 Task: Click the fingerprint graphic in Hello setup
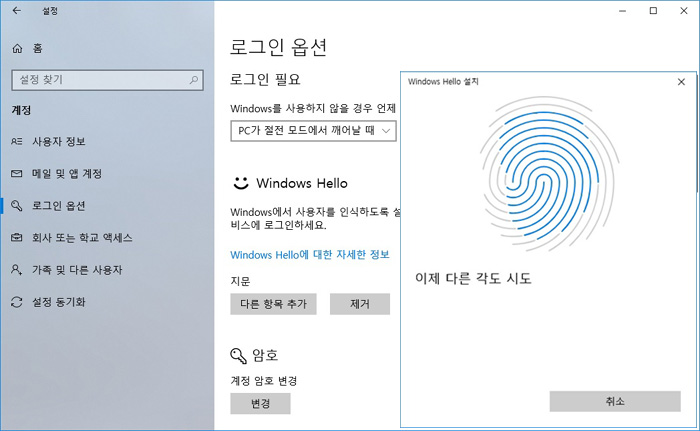(549, 174)
